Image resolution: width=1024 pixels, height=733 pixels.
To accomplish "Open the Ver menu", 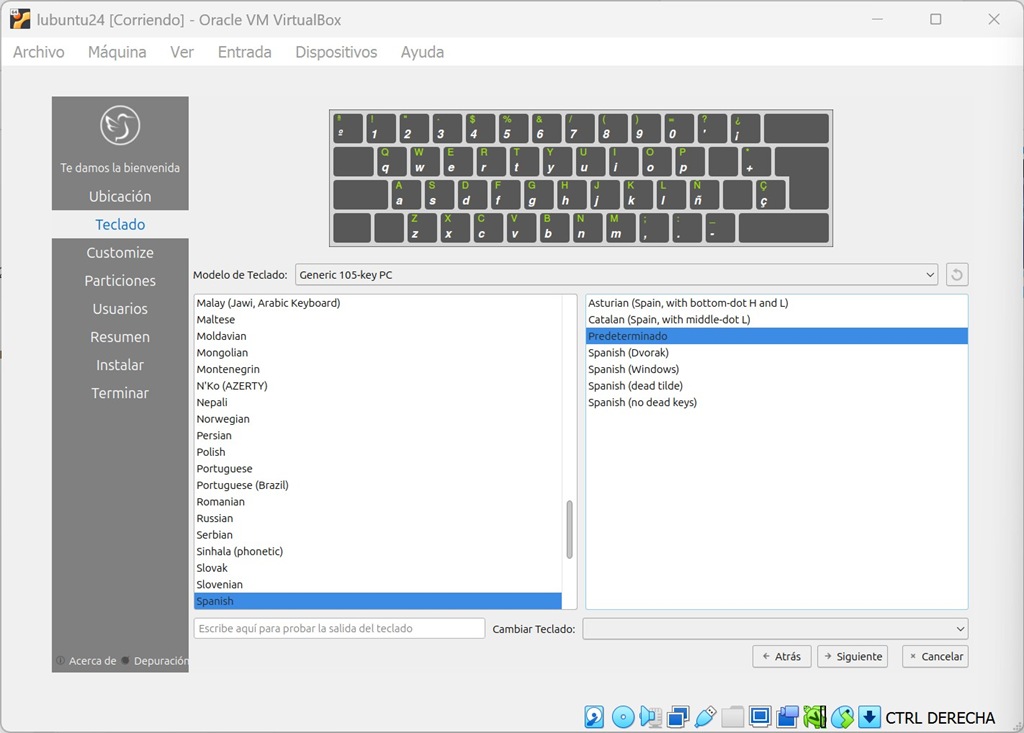I will 182,52.
